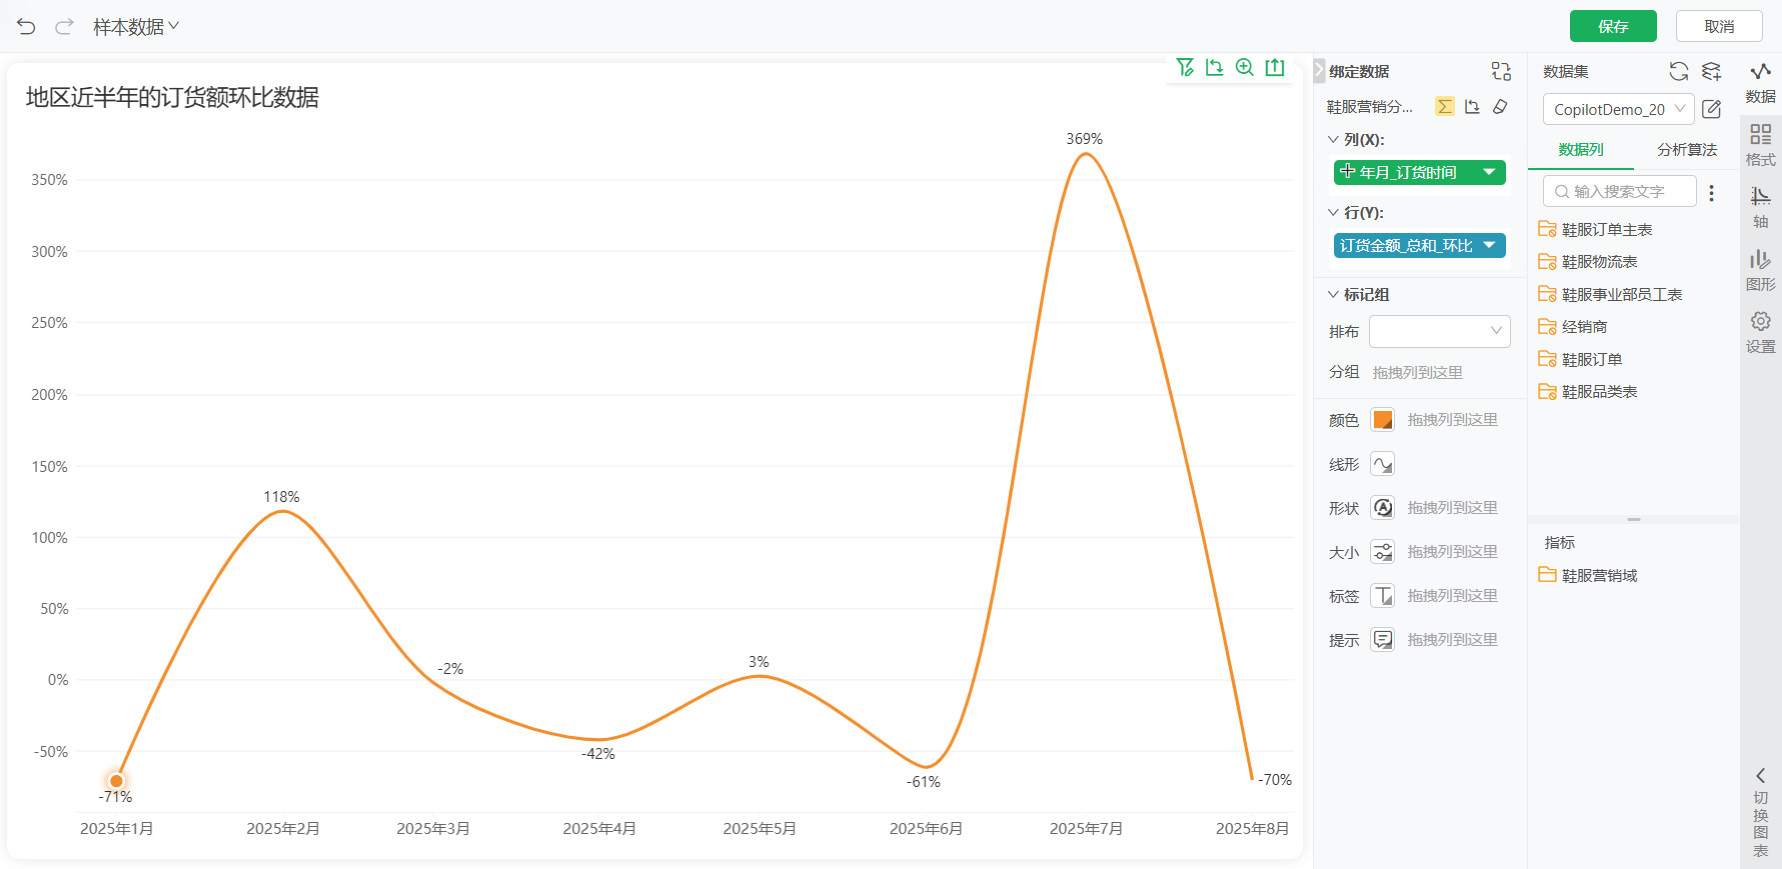Click the orange color swatch
This screenshot has width=1782, height=869.
(1382, 420)
